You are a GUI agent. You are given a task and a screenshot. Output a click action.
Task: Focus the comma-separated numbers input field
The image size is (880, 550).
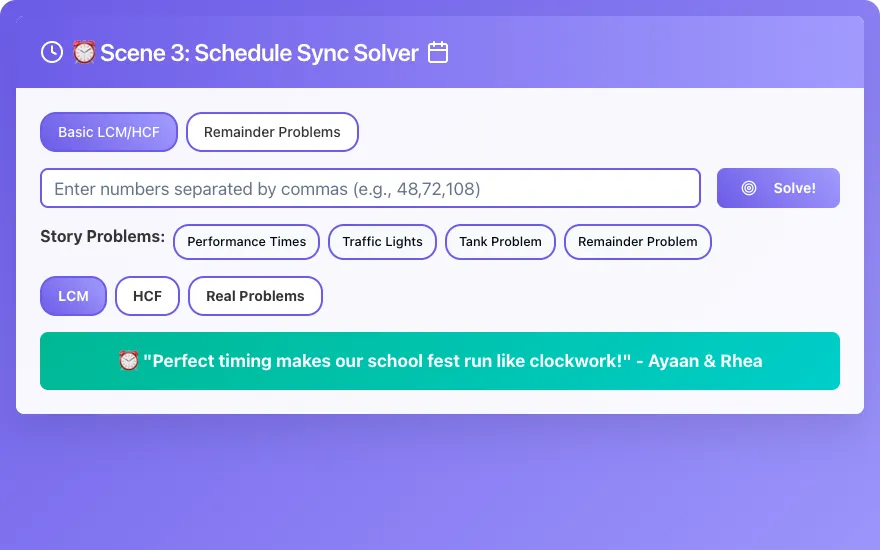point(370,188)
